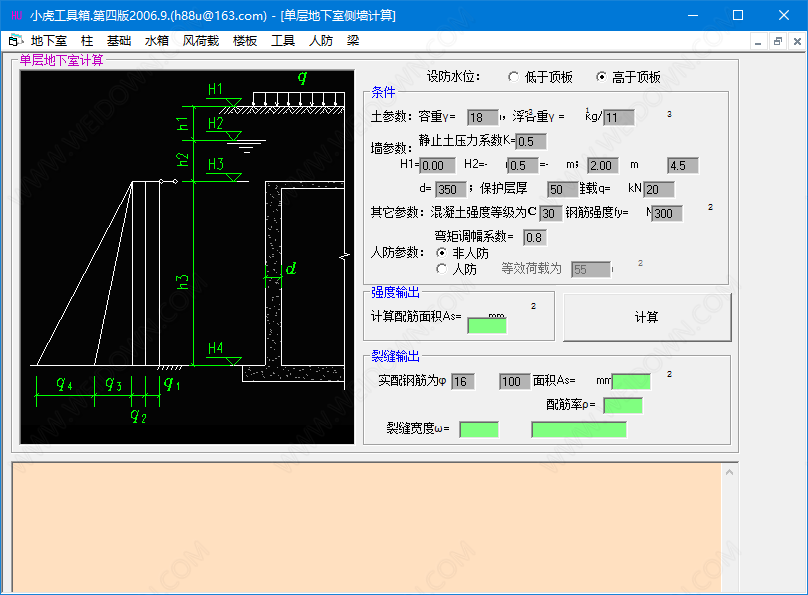Edit concrete grade field 30
Viewport: 808px width, 595px height.
pos(550,213)
